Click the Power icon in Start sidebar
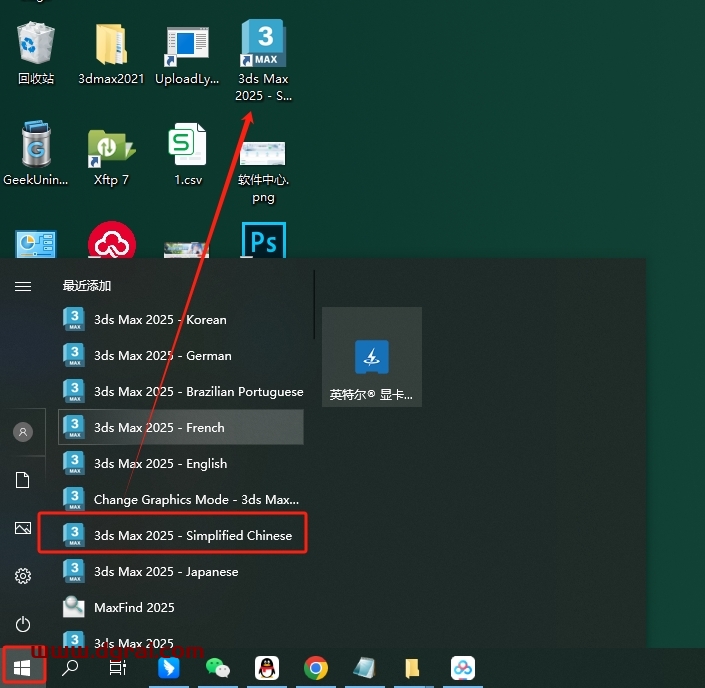This screenshot has height=688, width=705. click(x=23, y=624)
